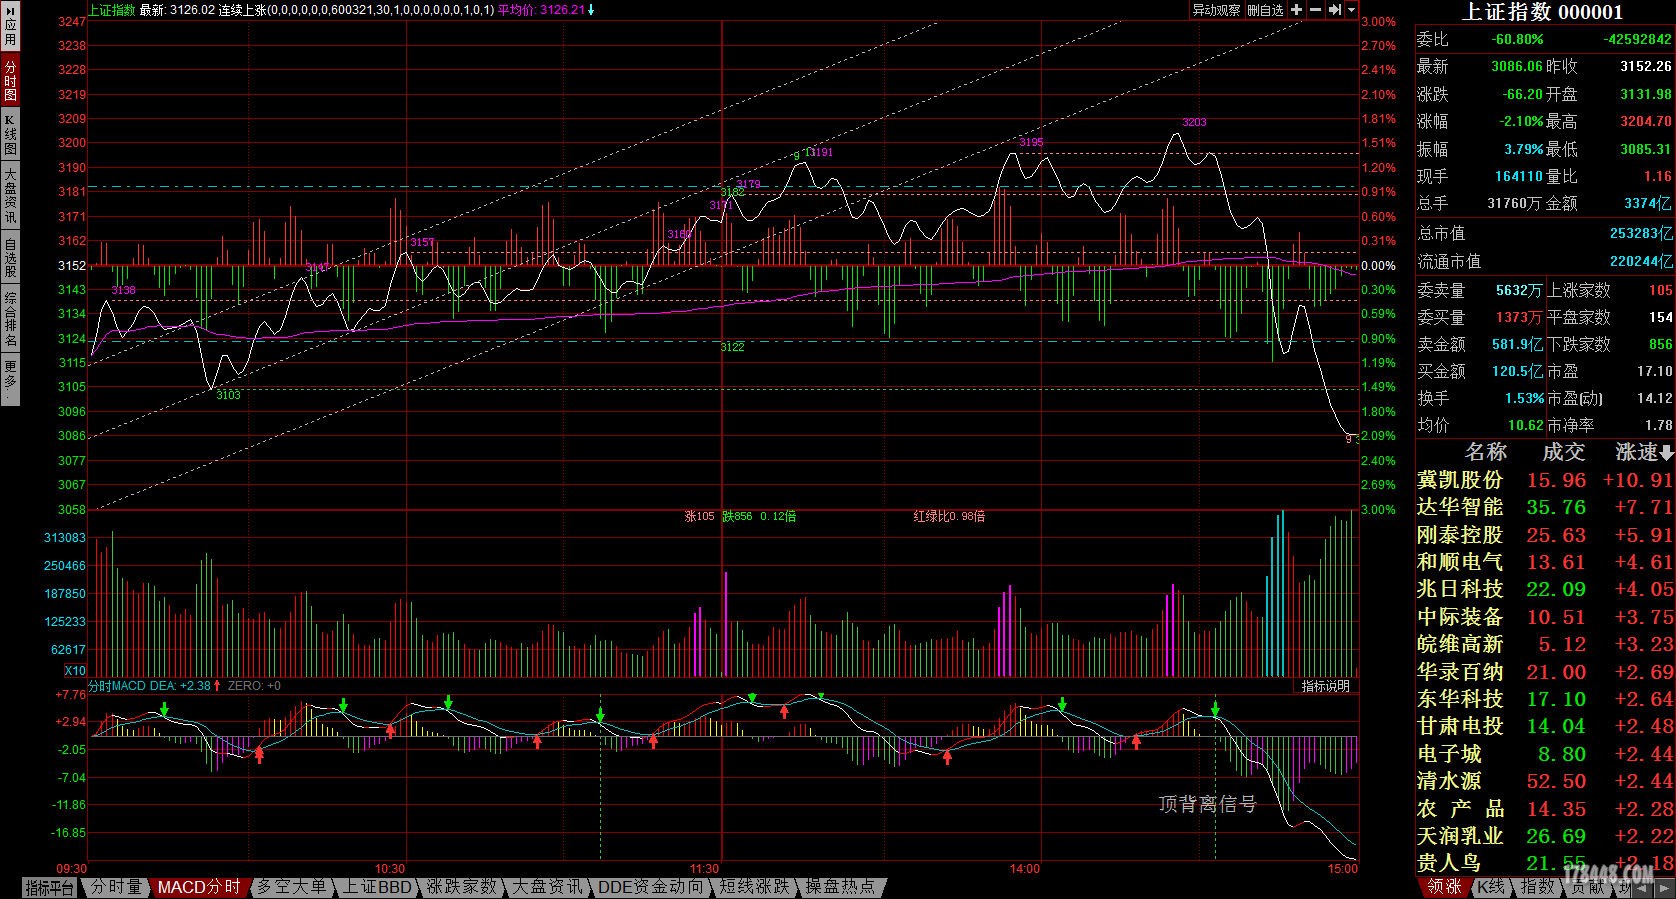Select stock row 冀凯股份

pyautogui.click(x=1545, y=480)
